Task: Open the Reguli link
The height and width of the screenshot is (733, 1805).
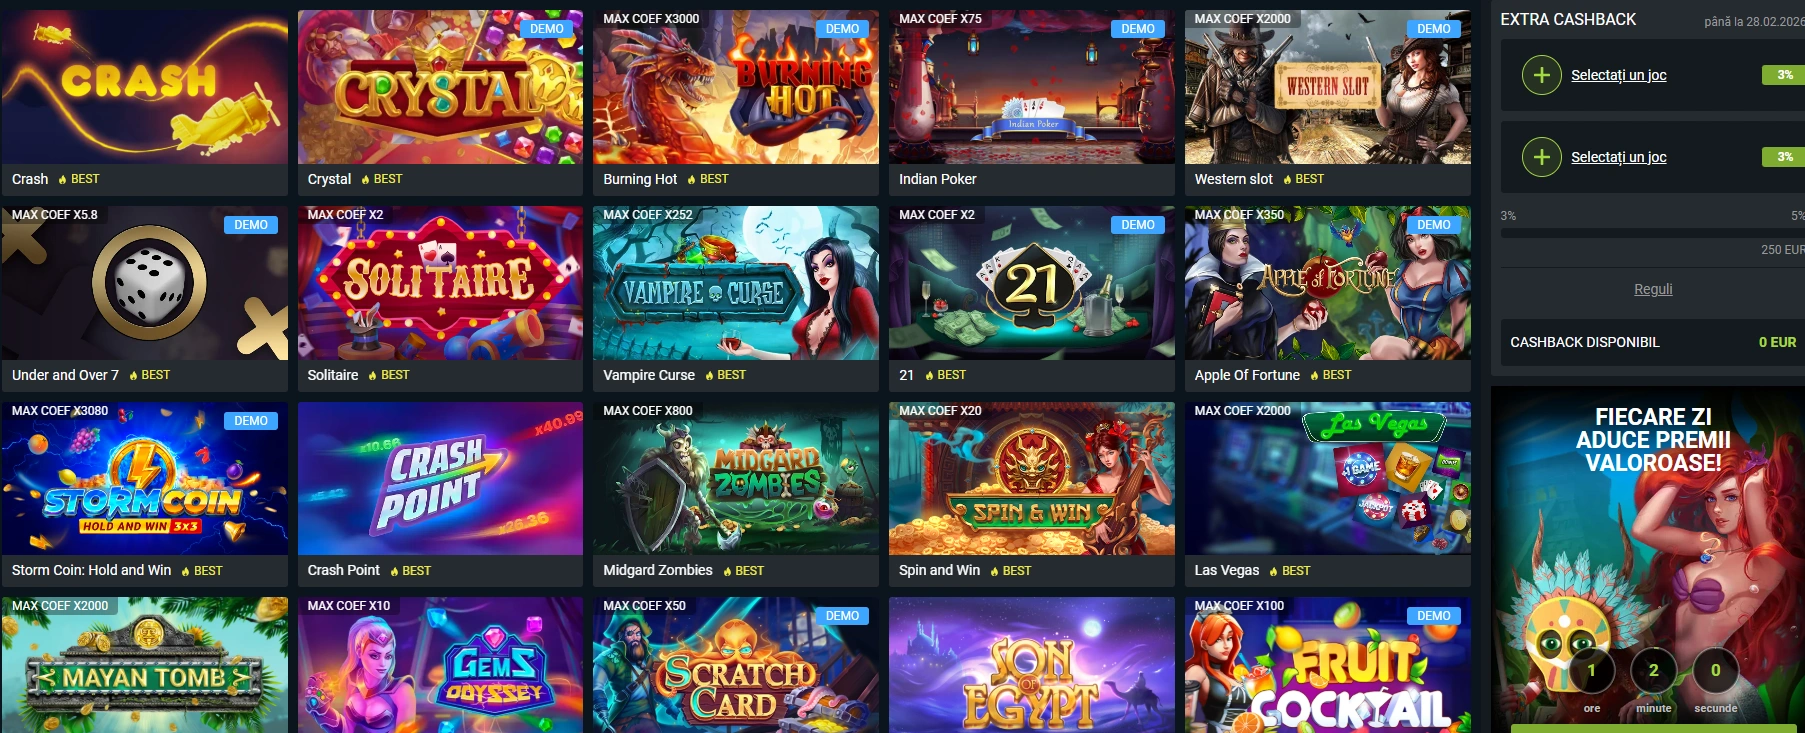Action: (1653, 289)
